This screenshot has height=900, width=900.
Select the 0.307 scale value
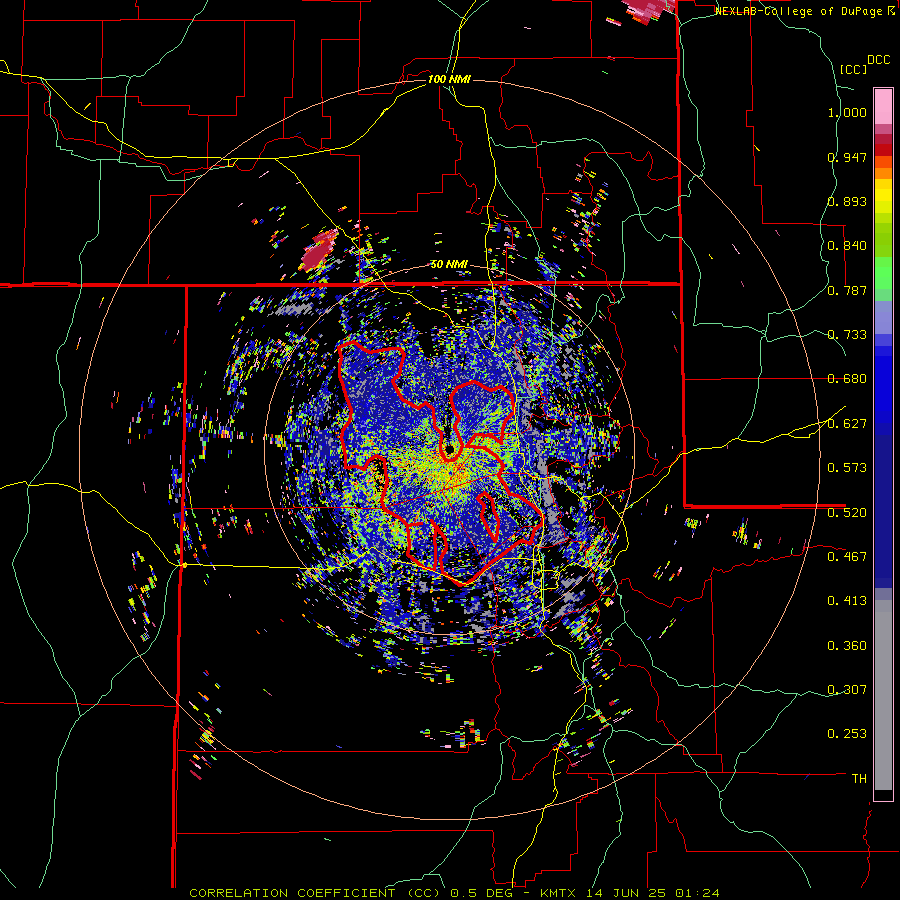coord(847,689)
